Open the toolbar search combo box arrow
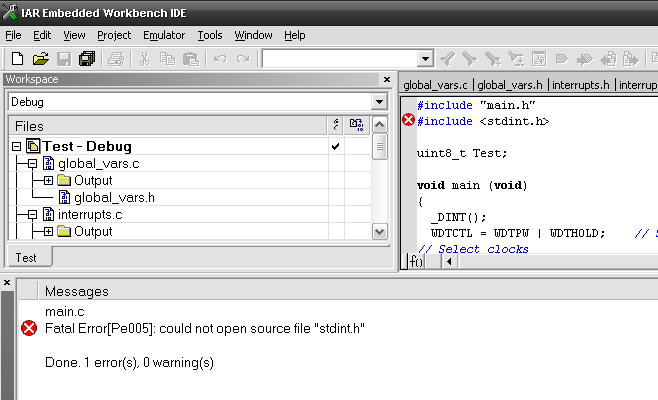This screenshot has height=400, width=658. click(x=425, y=59)
